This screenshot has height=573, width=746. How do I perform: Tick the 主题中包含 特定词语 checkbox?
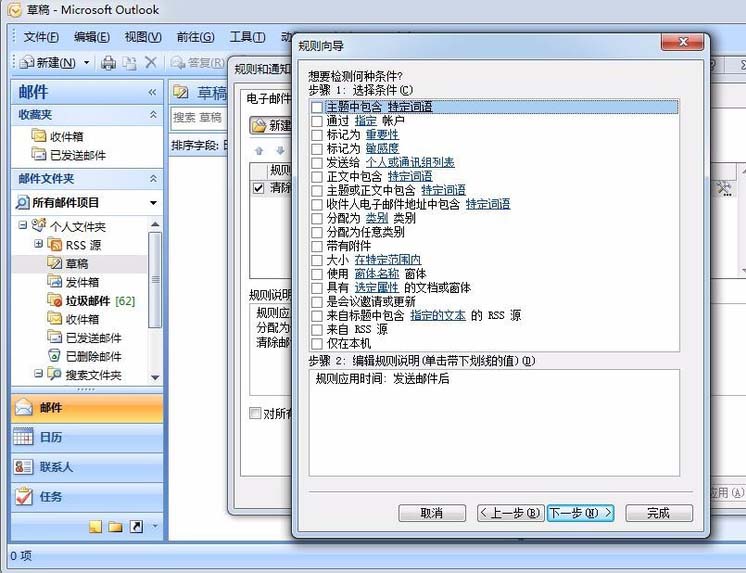click(317, 107)
